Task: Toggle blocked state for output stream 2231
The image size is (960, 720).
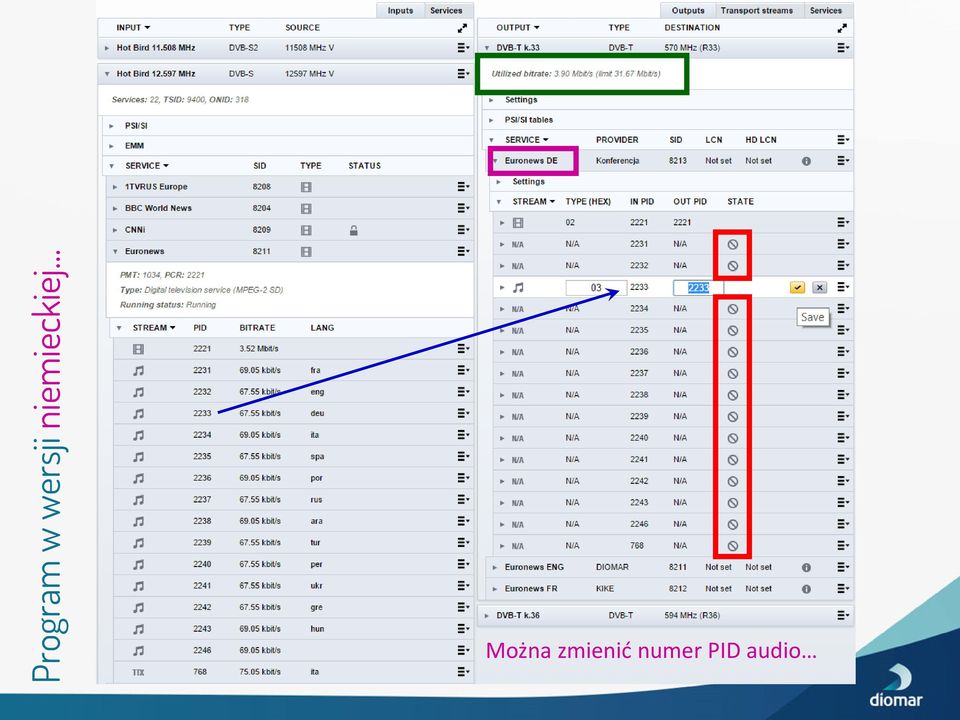Action: point(732,244)
